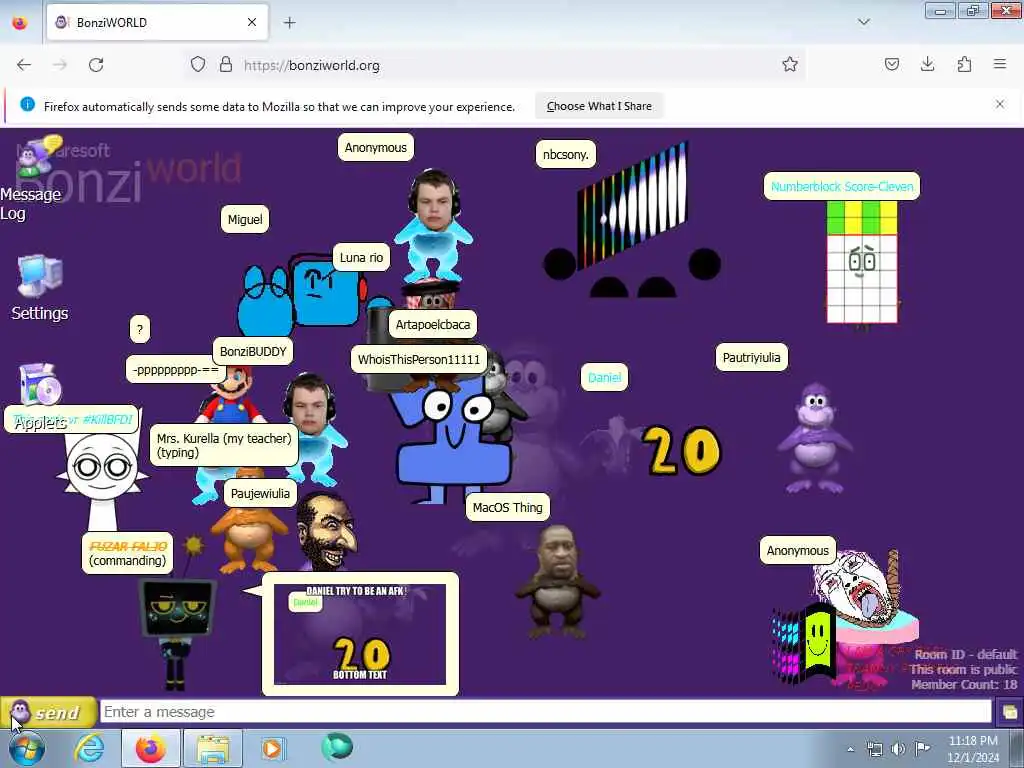The image size is (1024, 768).
Task: Open Windows Explorer folder in taskbar
Action: 212,748
